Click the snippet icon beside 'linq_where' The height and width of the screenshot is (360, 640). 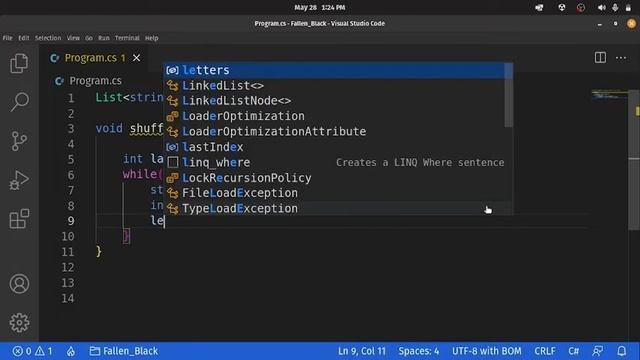click(x=173, y=162)
